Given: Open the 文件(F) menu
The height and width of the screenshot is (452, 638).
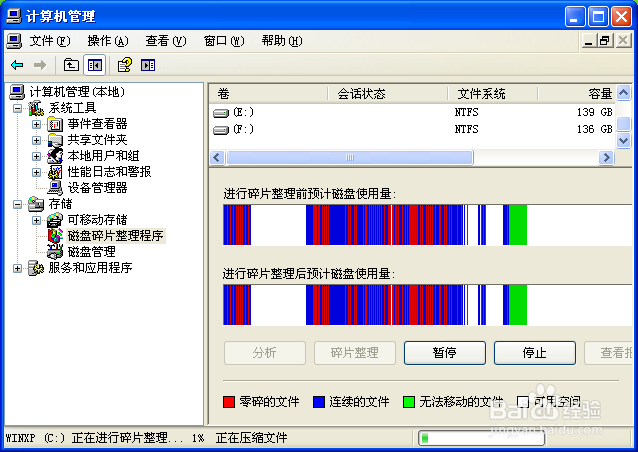Looking at the screenshot, I should coord(50,41).
